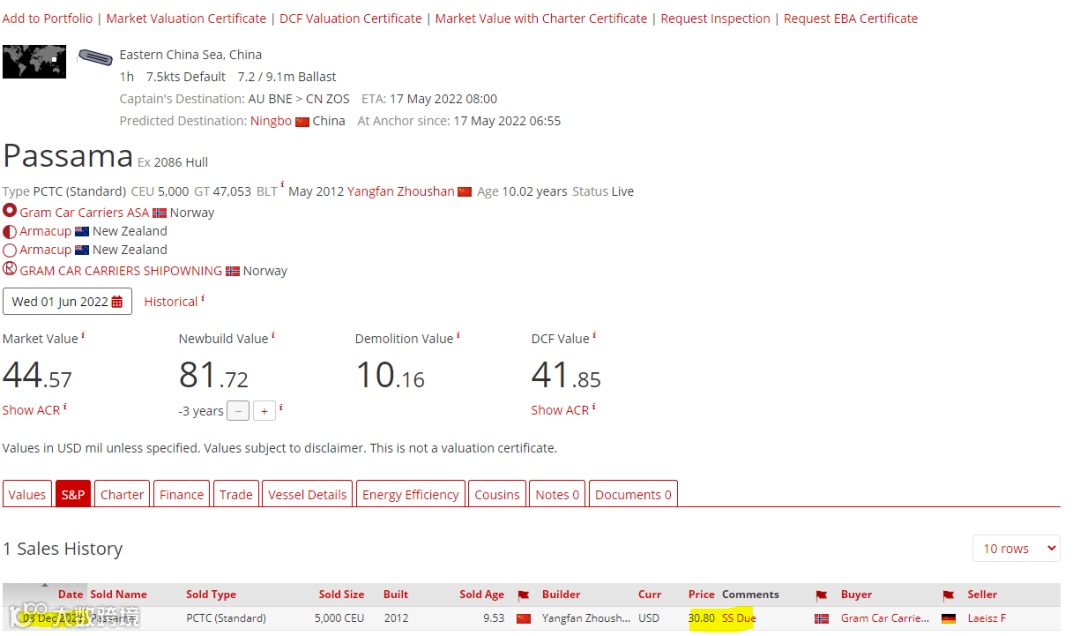The height and width of the screenshot is (636, 1080).
Task: Open the Vessel Details tab
Action: [307, 495]
